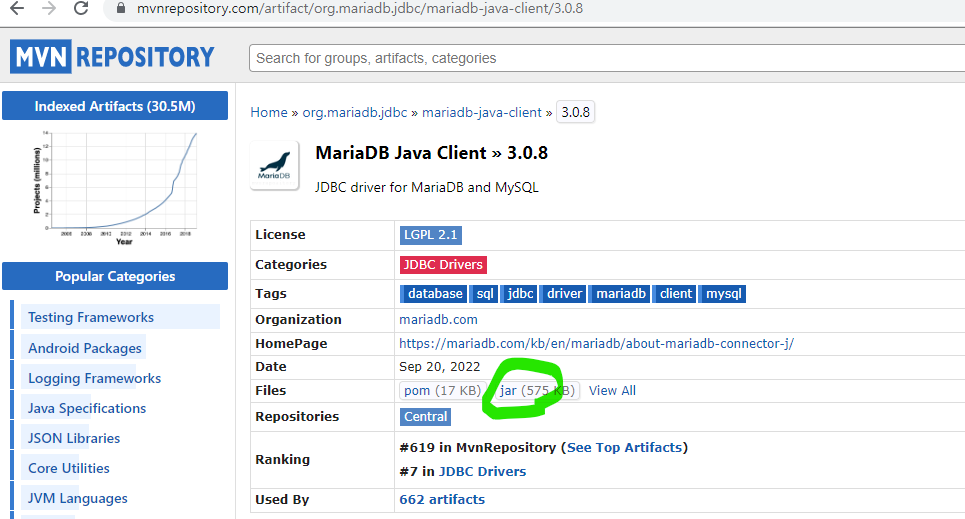
Task: Reload the page with refresh icon
Action: 81,9
